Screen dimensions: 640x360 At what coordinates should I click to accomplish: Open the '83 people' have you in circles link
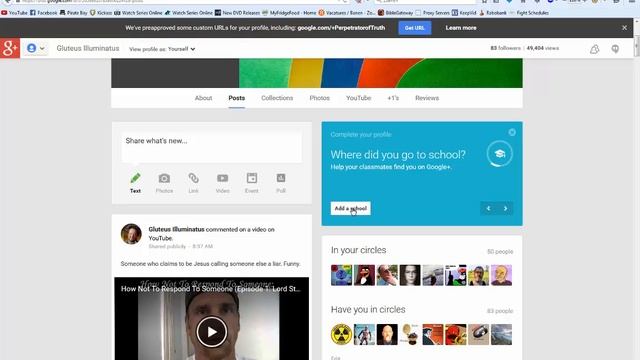500,311
